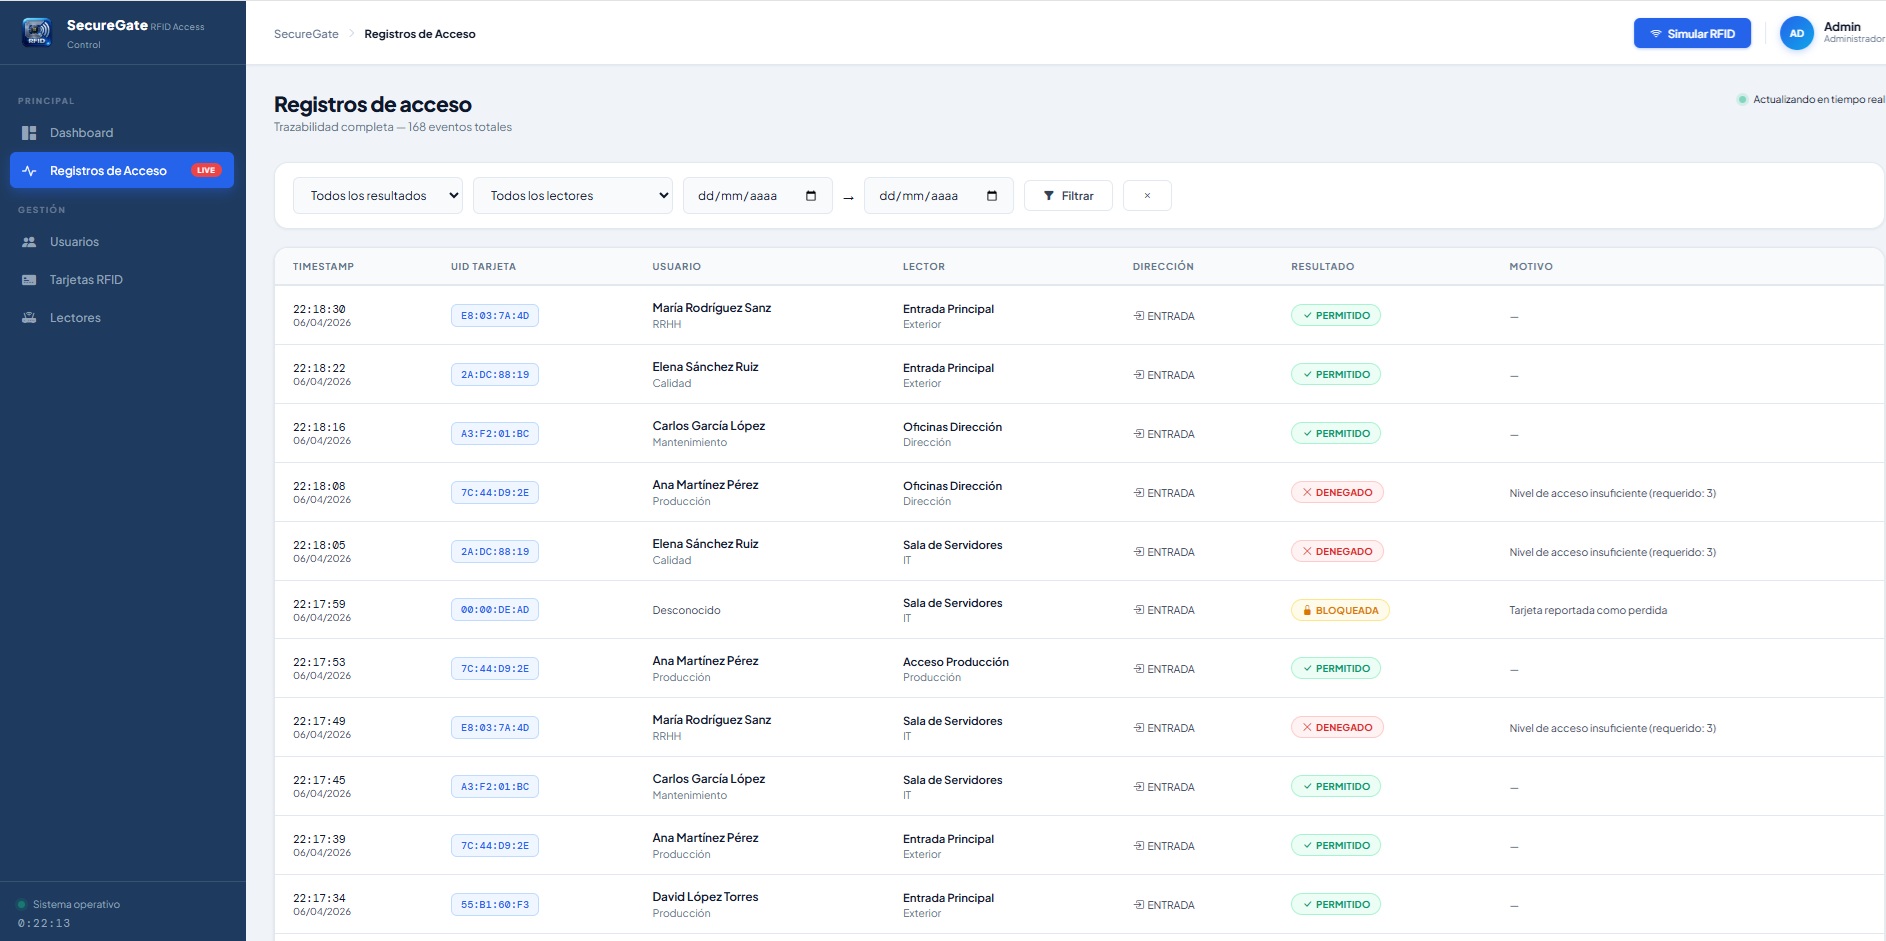1886x941 pixels.
Task: Click the Lectores reader icon in the sidebar
Action: [x=29, y=317]
